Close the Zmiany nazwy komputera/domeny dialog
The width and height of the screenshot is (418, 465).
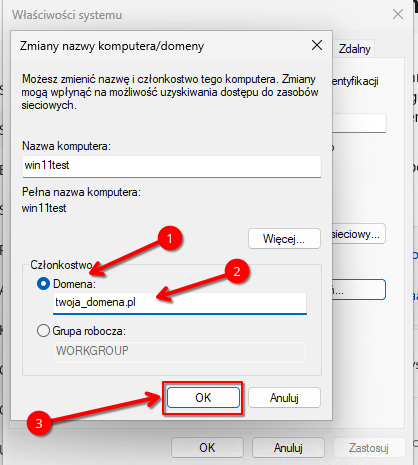[x=317, y=45]
